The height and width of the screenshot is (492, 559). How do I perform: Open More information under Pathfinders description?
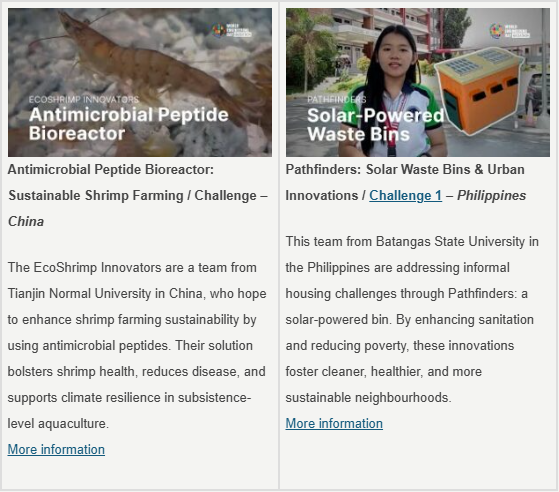pyautogui.click(x=334, y=424)
